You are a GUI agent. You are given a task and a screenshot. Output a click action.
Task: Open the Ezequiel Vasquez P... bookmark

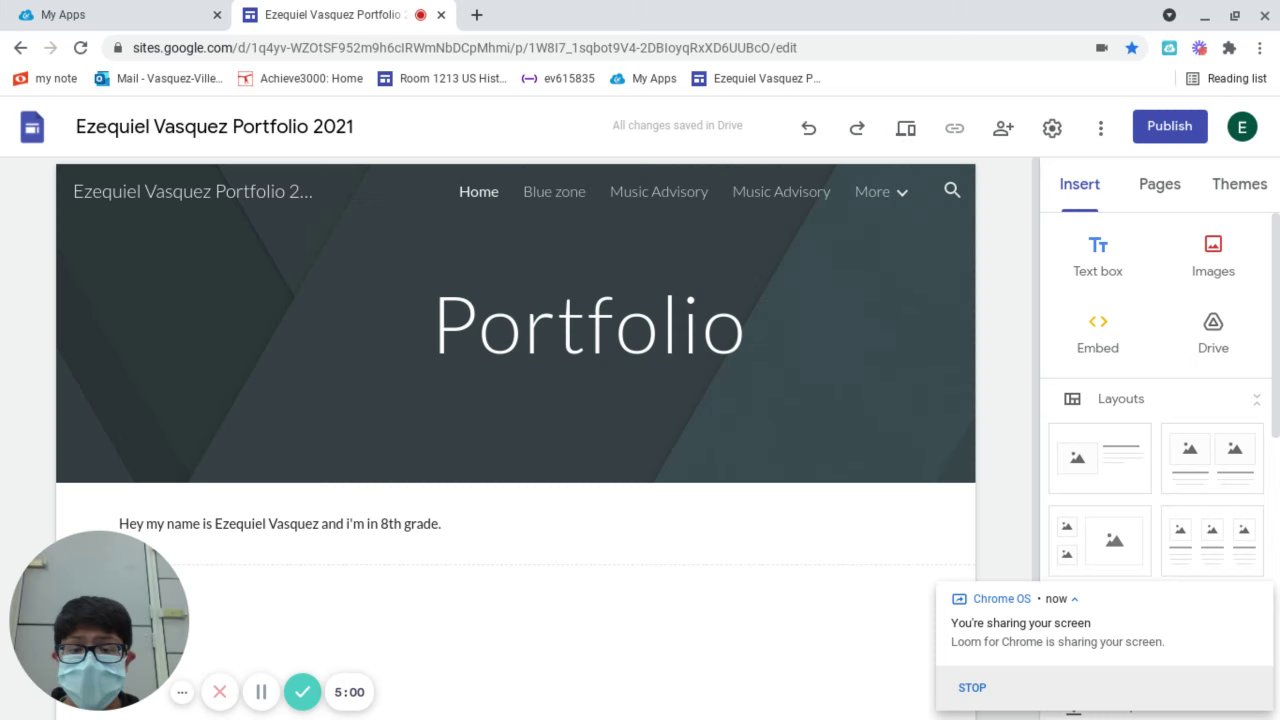(x=756, y=78)
